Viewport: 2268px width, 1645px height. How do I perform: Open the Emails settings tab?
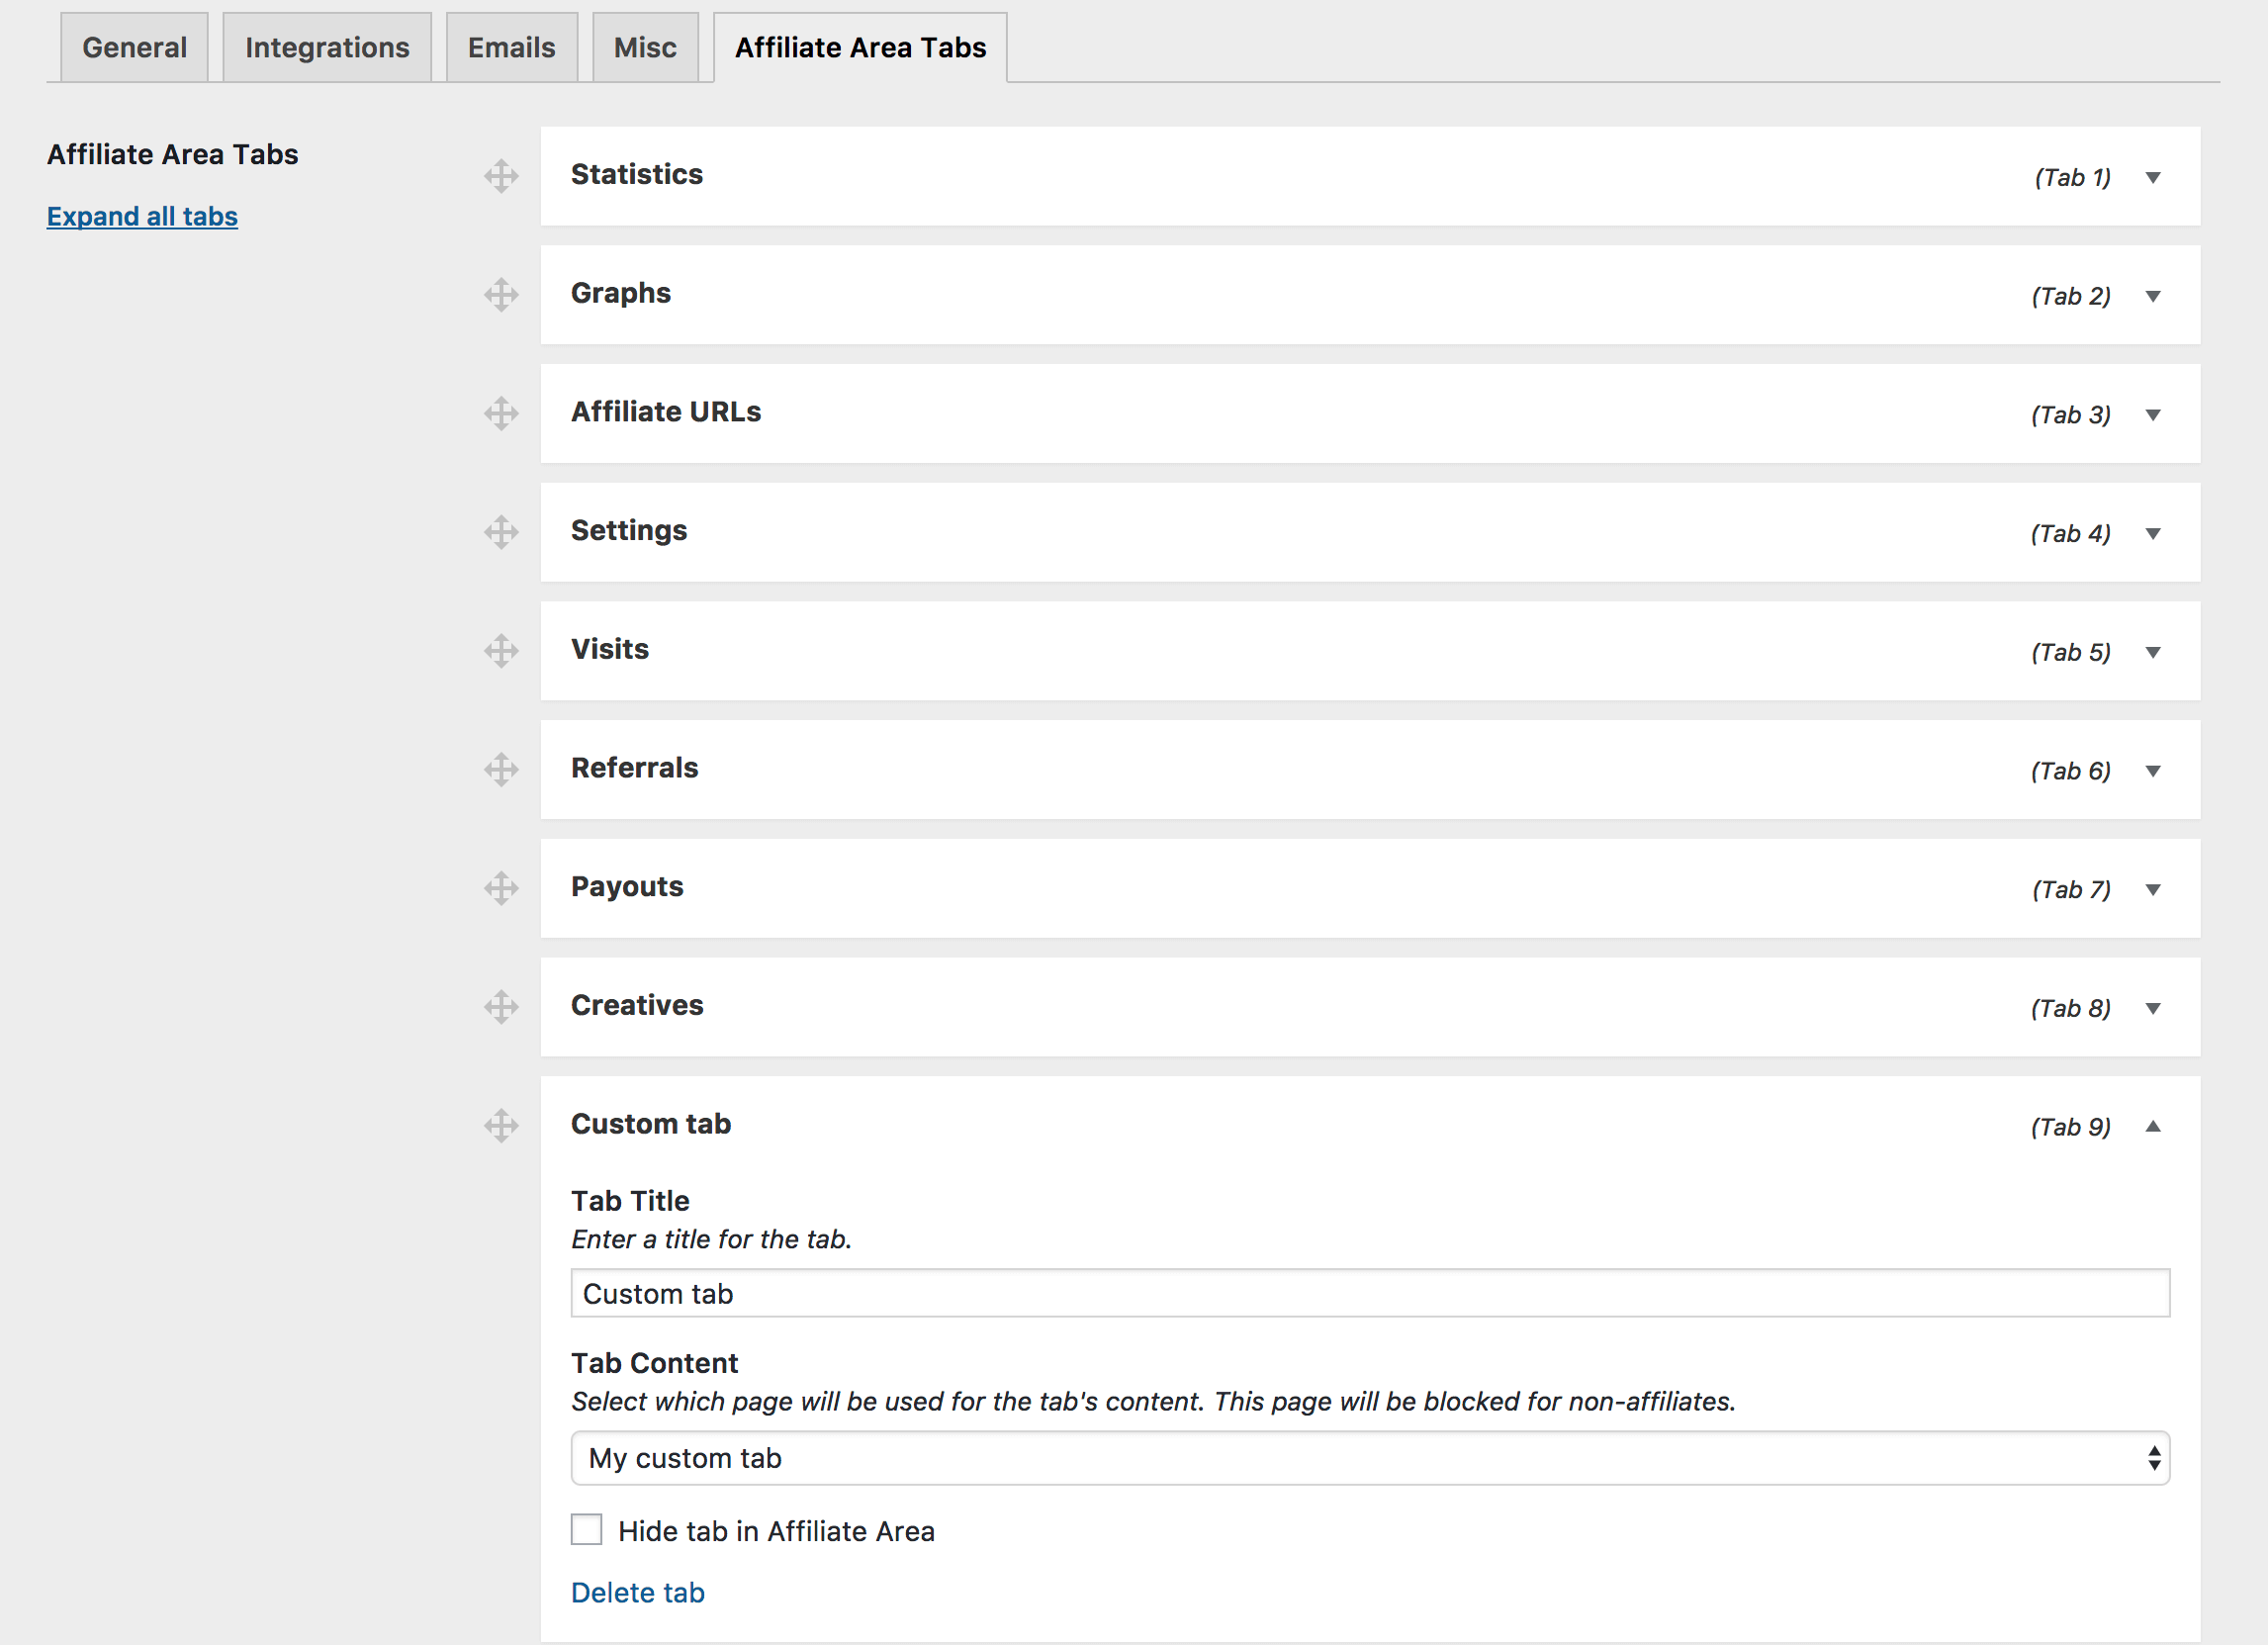pyautogui.click(x=511, y=48)
